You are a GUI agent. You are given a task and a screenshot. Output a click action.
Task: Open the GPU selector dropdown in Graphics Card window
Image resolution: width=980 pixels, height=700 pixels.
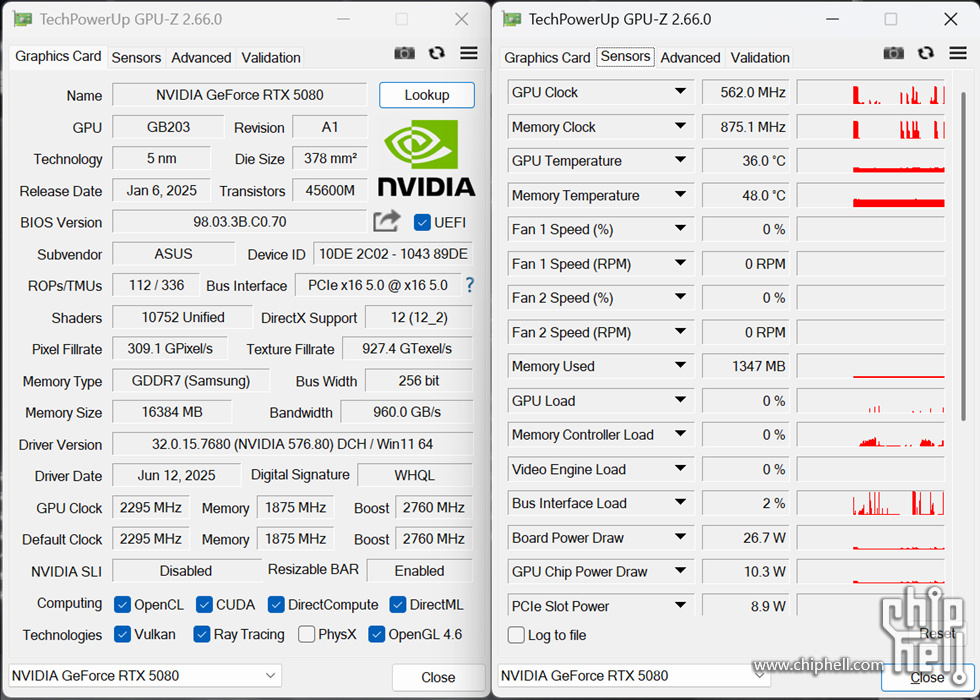tap(145, 676)
